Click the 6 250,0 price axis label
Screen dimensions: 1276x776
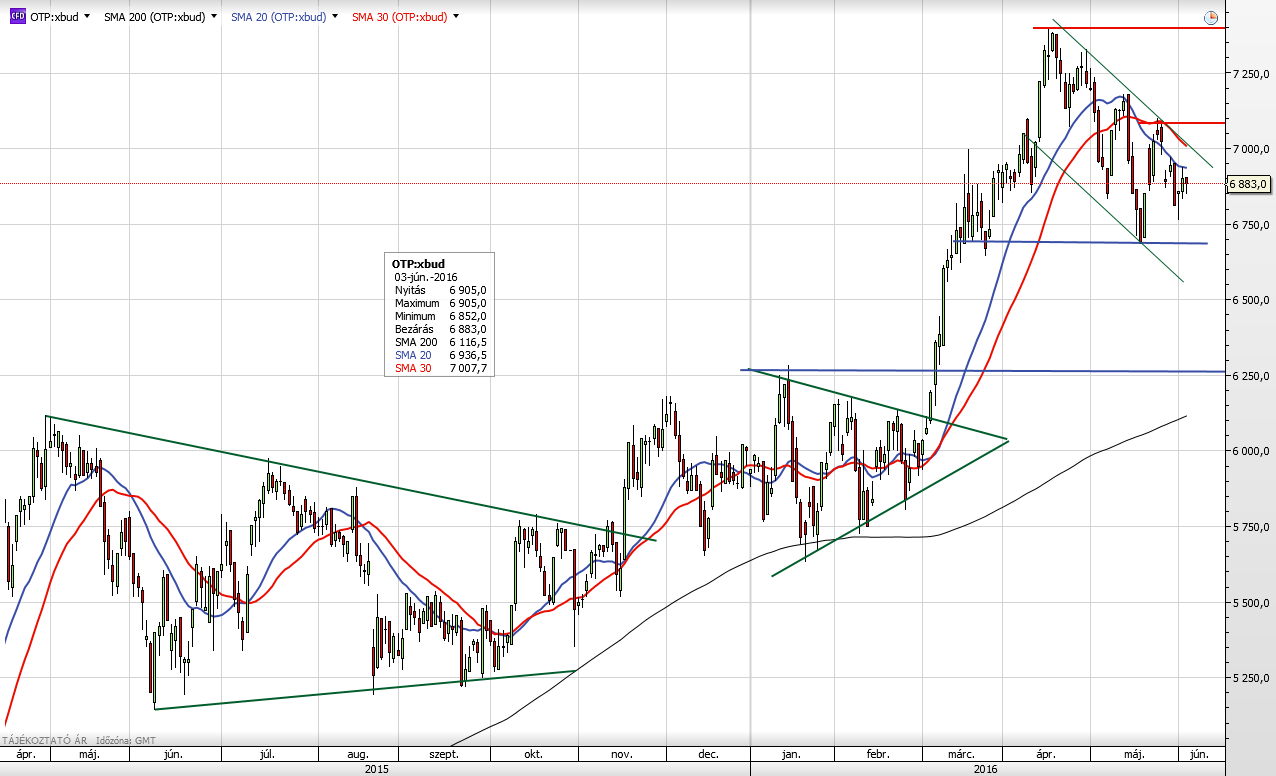(1252, 376)
